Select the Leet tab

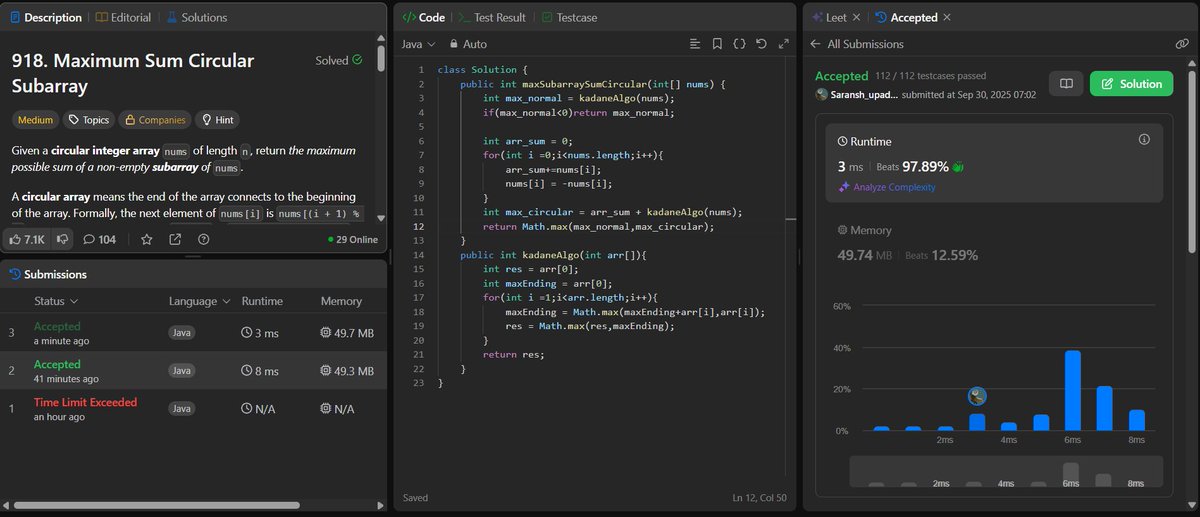(830, 17)
